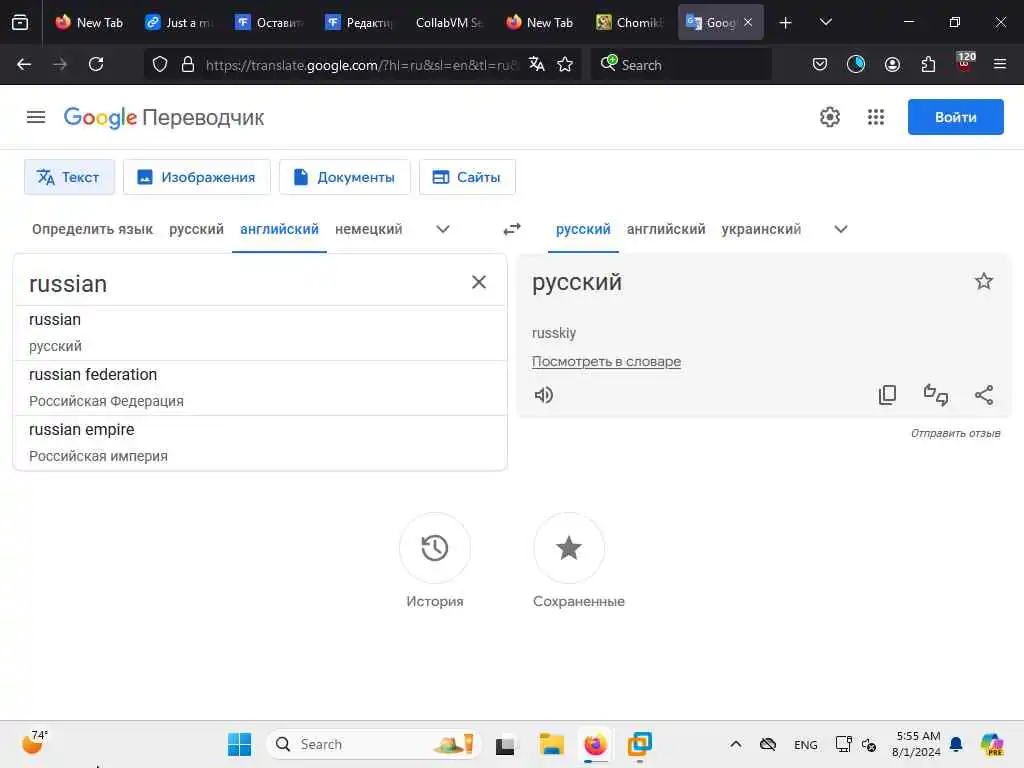Open the tracking protection shield
The image size is (1024, 768).
160,64
